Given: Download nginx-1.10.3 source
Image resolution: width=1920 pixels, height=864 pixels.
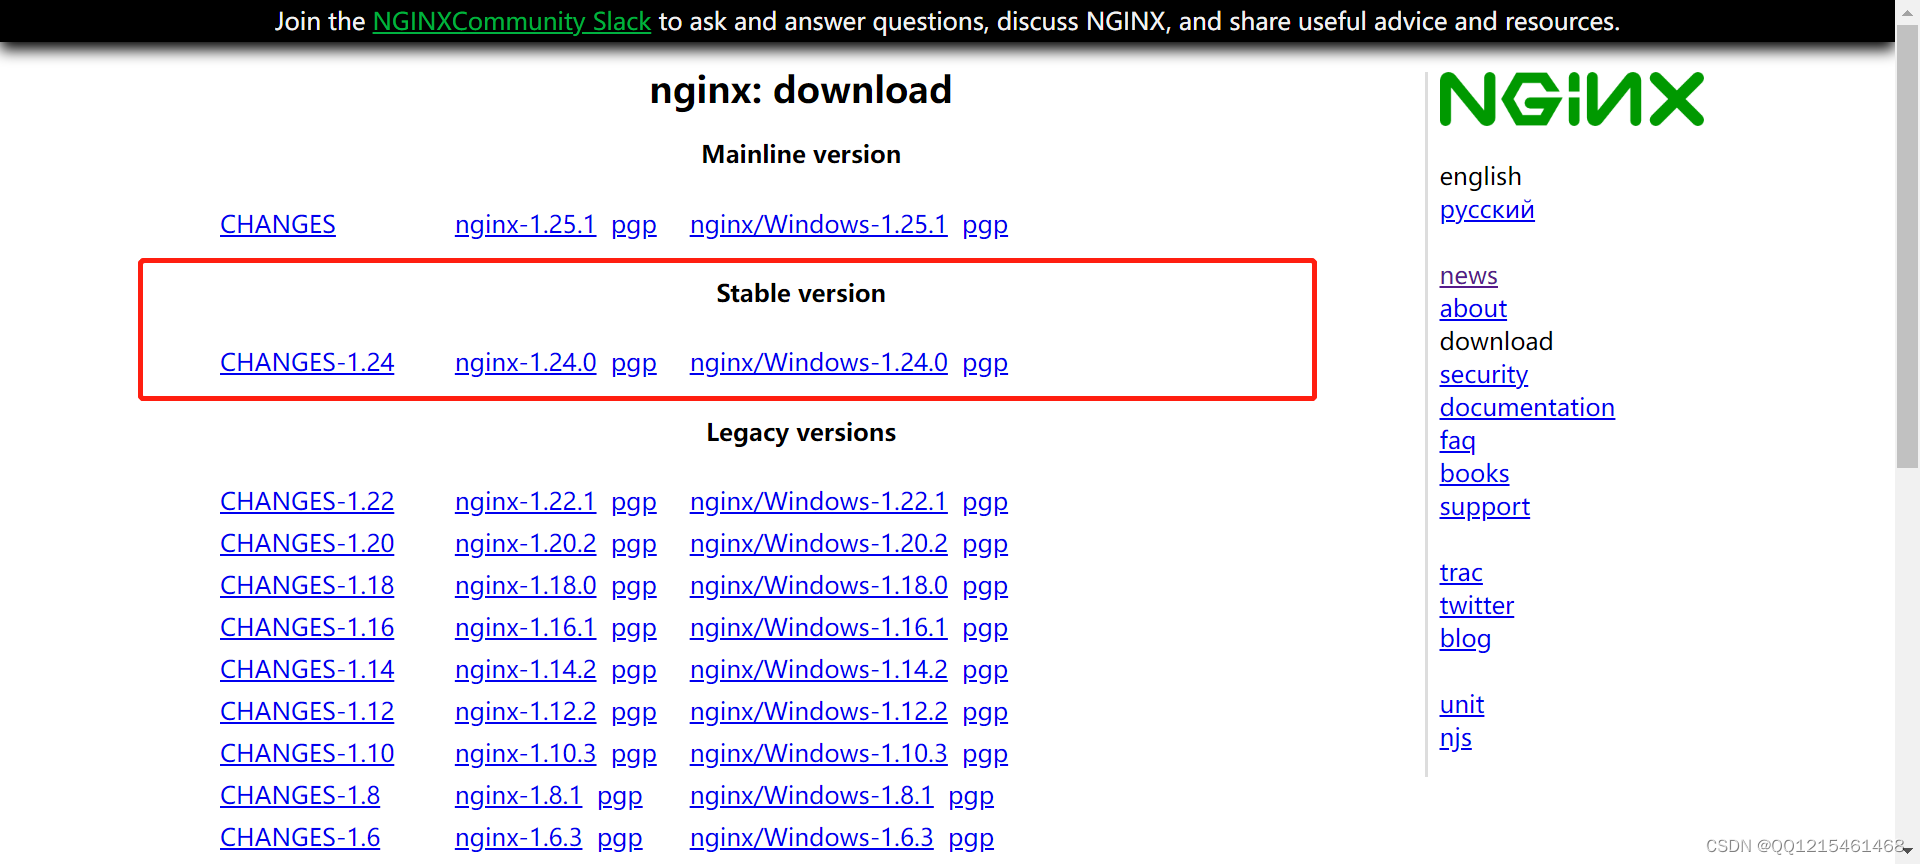Looking at the screenshot, I should click(x=525, y=753).
